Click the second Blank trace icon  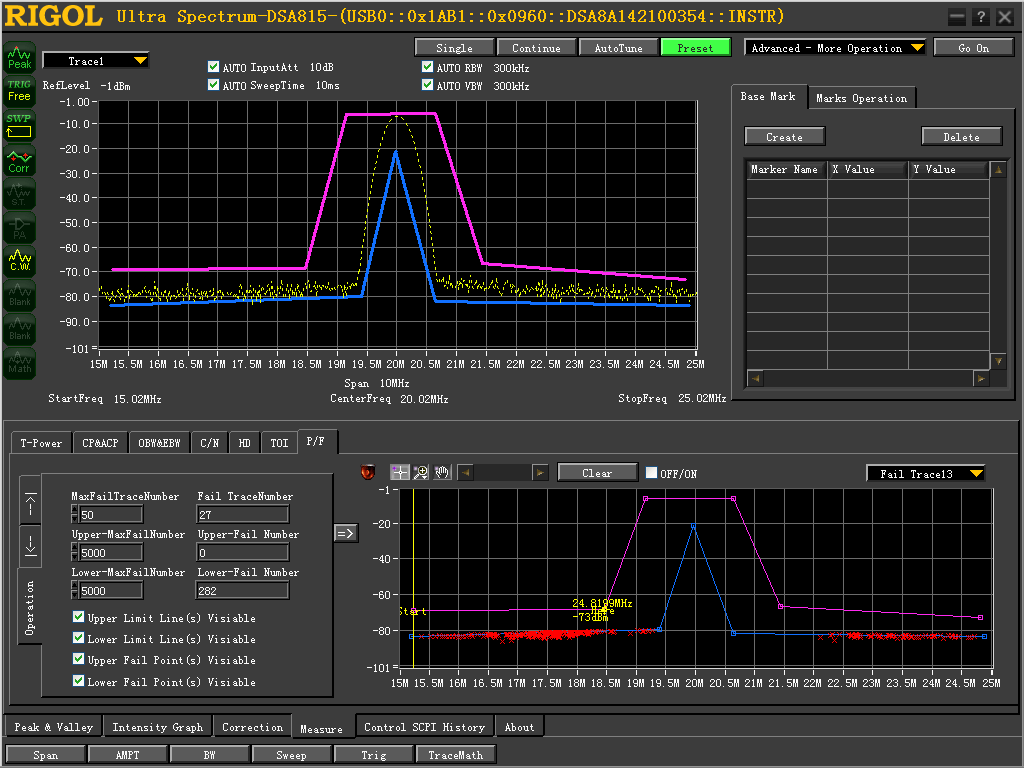20,329
